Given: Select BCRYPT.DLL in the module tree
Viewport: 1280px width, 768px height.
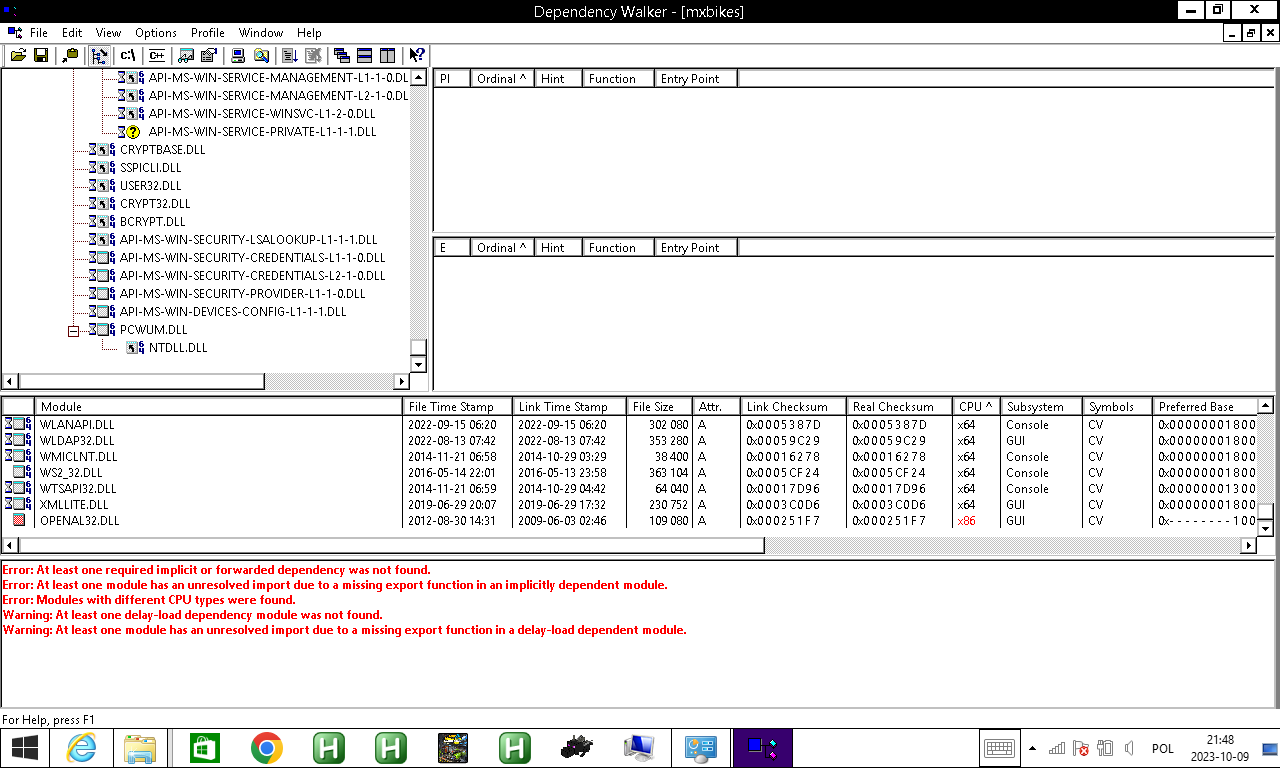Looking at the screenshot, I should tap(153, 222).
